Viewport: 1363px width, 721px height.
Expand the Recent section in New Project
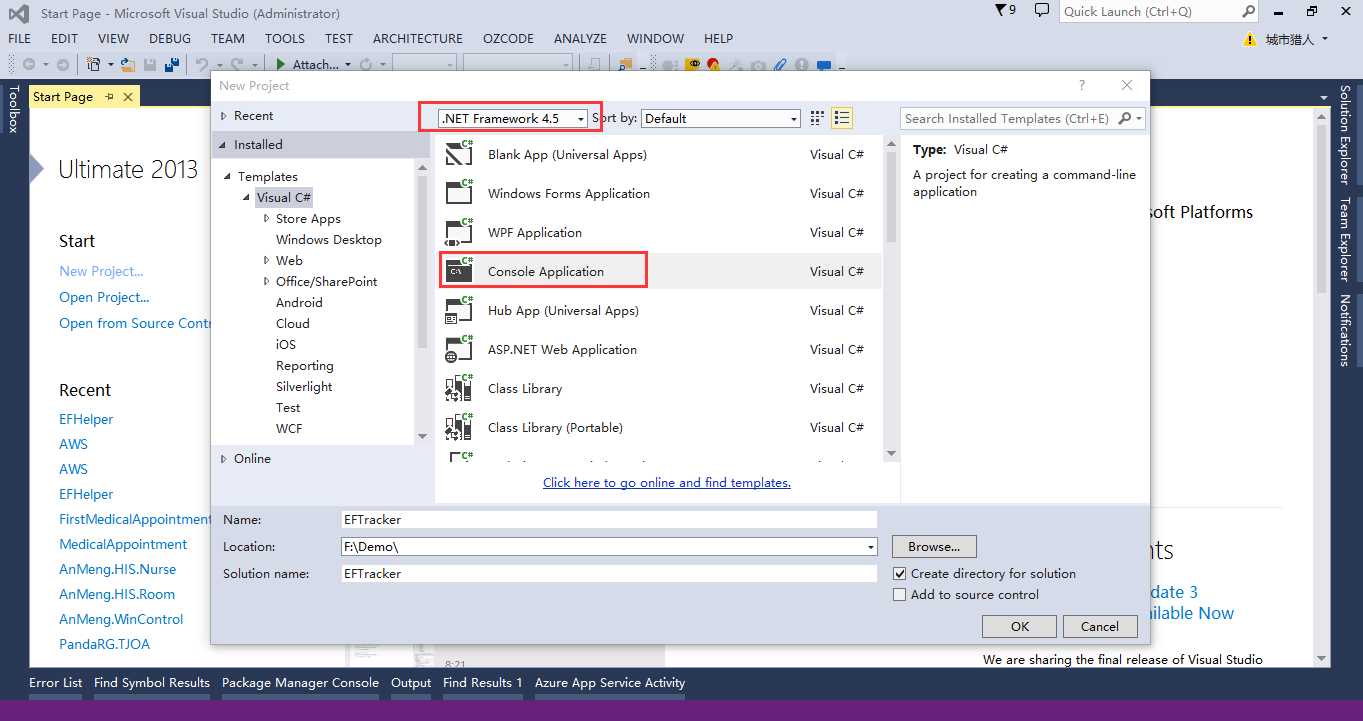[223, 116]
